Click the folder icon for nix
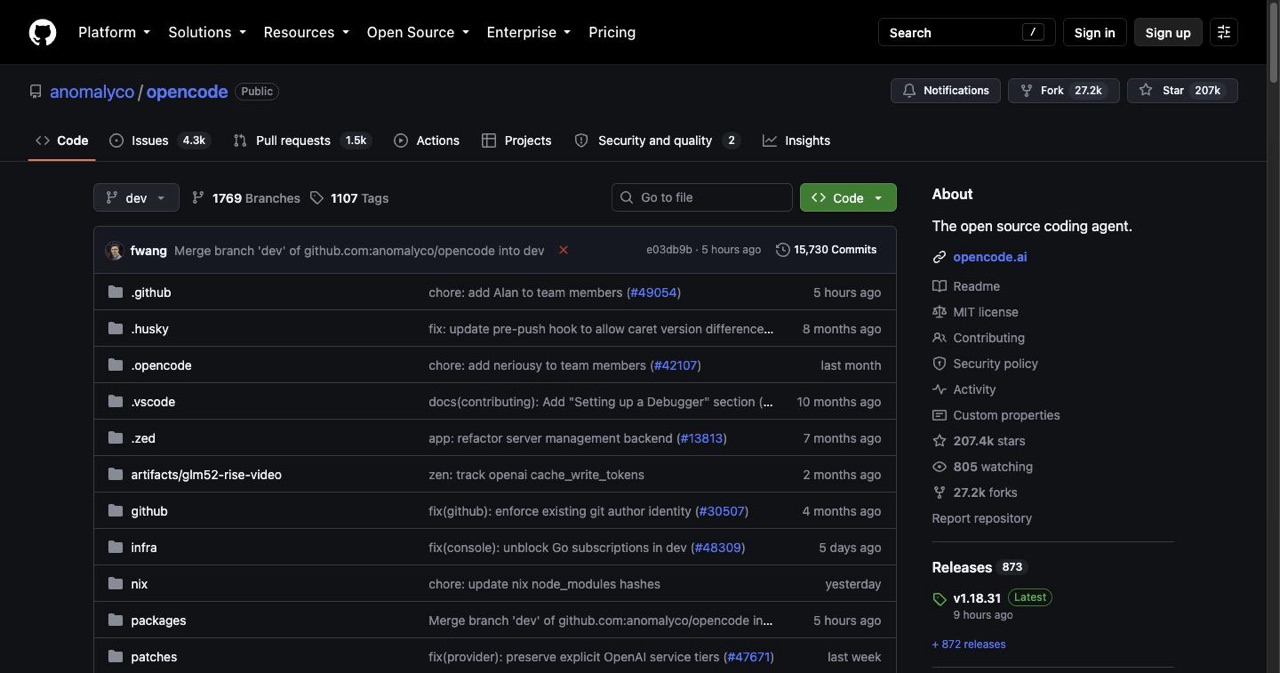 coord(115,583)
